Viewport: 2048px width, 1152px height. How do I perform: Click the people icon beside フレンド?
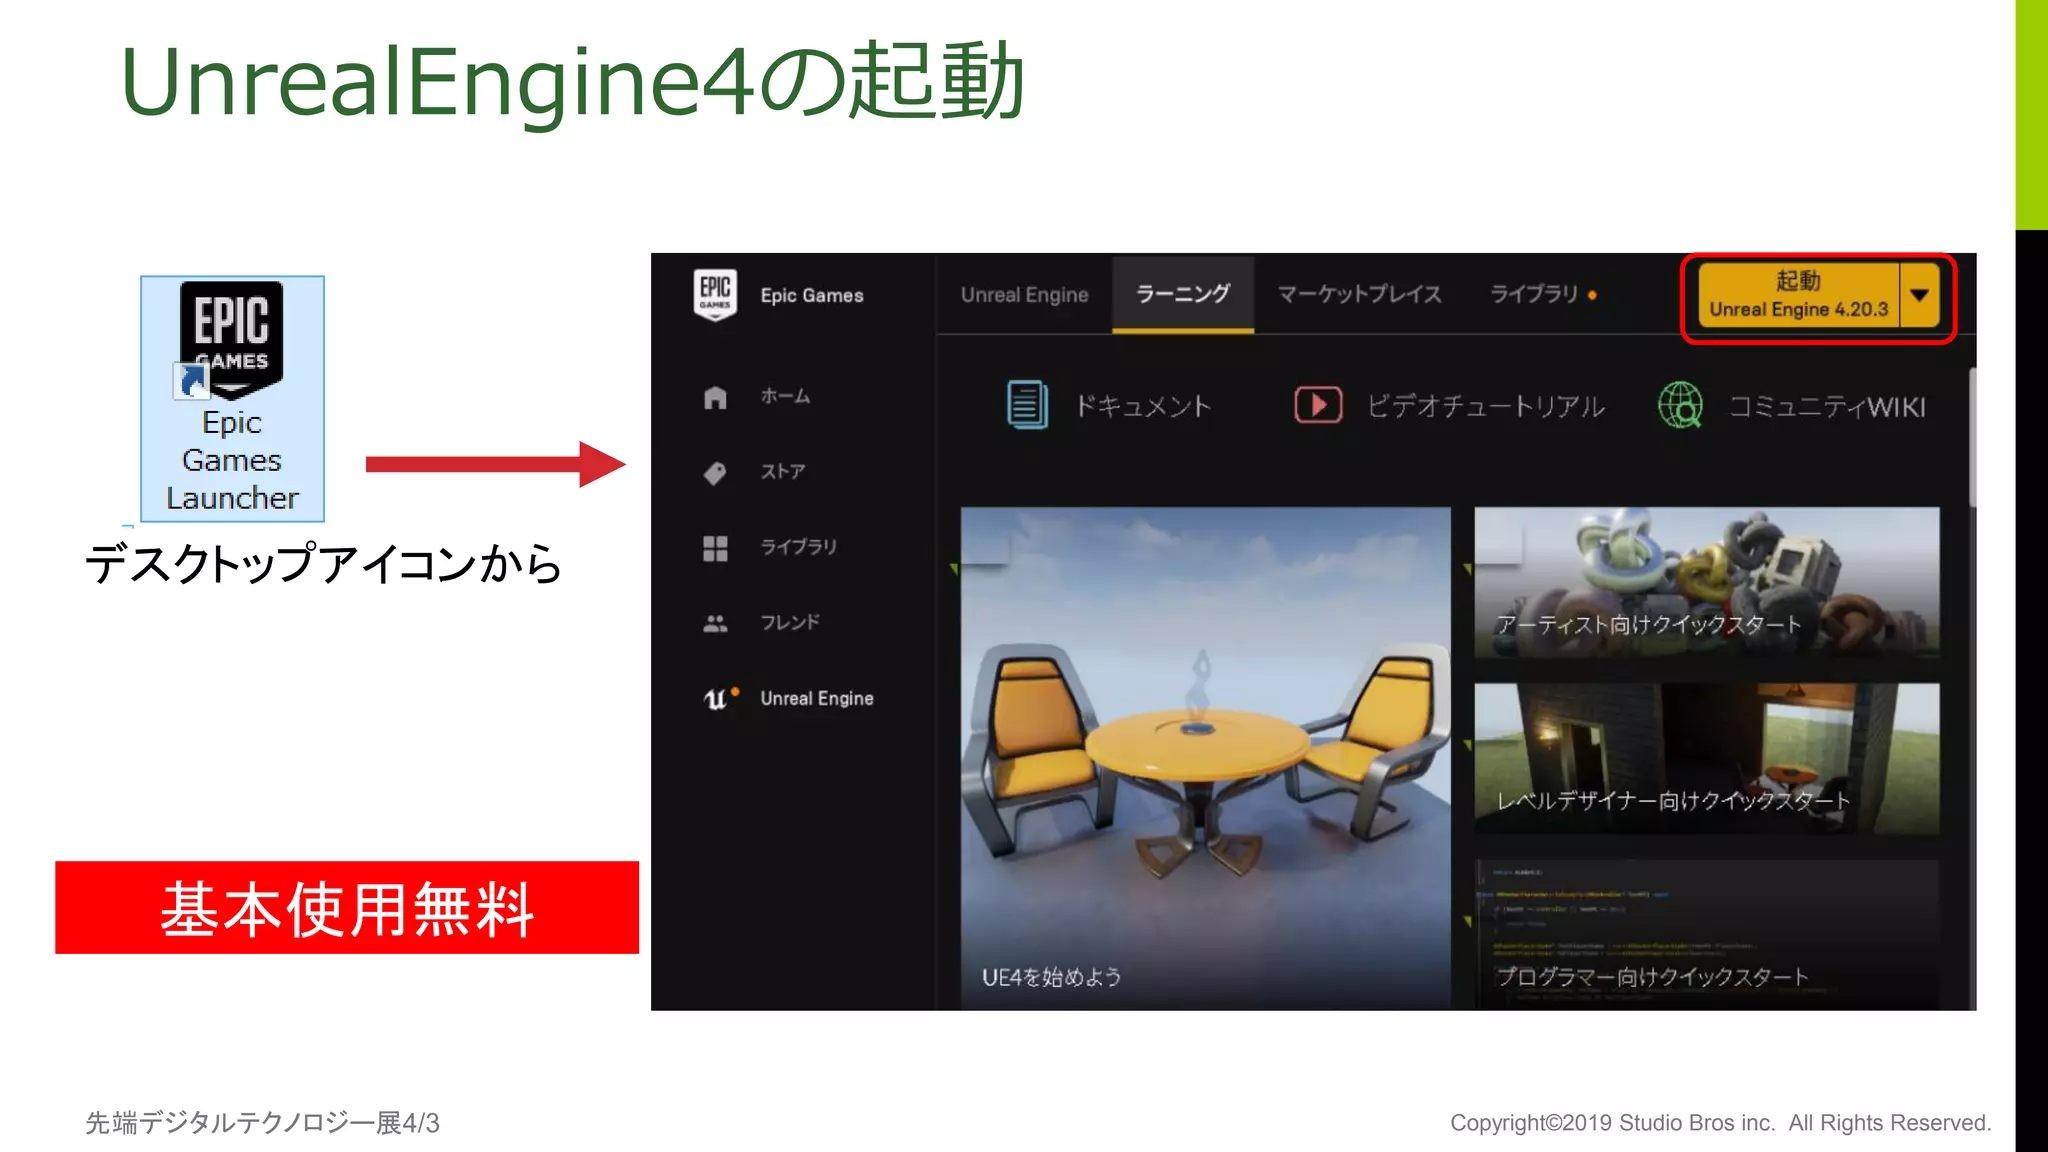tap(715, 623)
